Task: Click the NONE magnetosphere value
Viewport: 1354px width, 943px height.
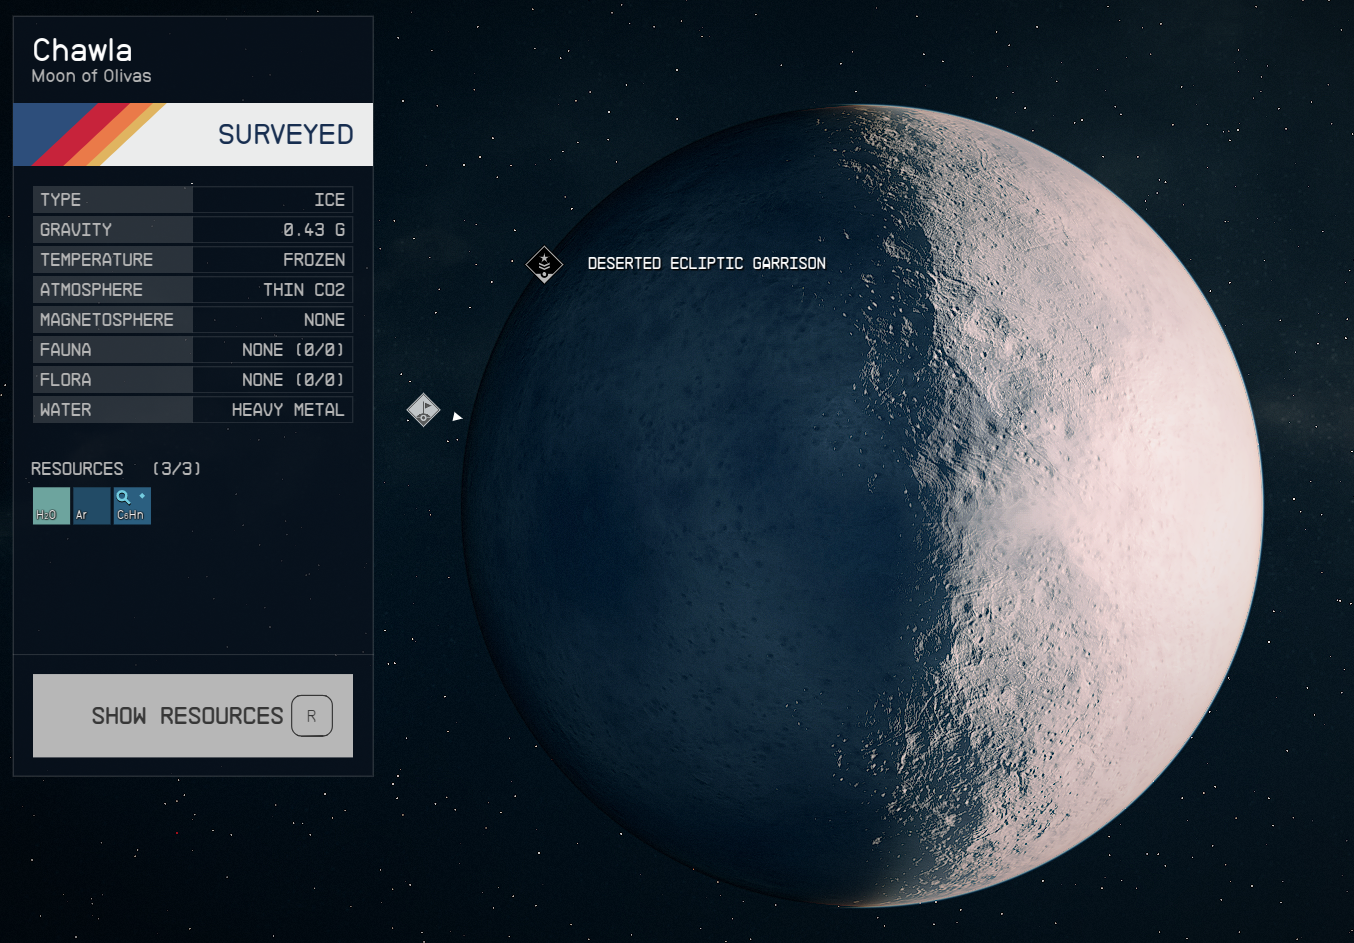Action: click(x=324, y=320)
